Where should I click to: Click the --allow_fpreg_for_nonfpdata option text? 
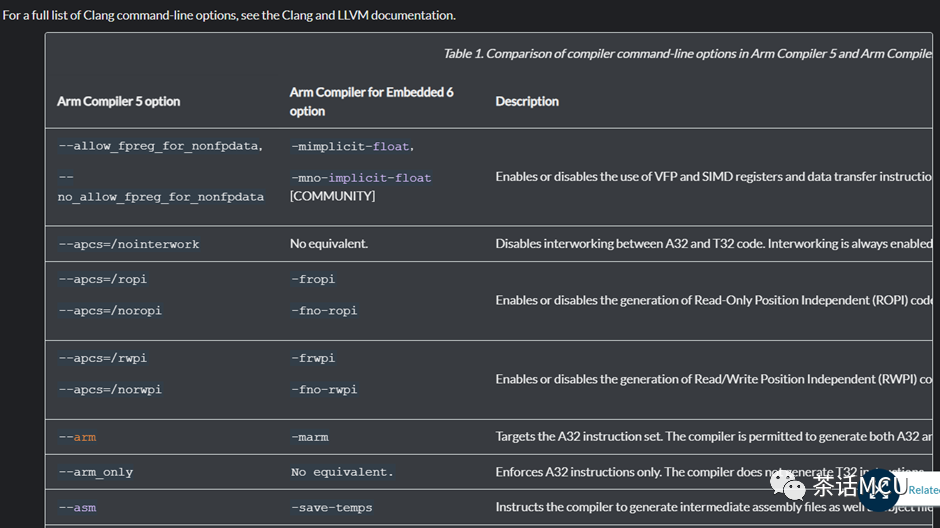pos(160,147)
